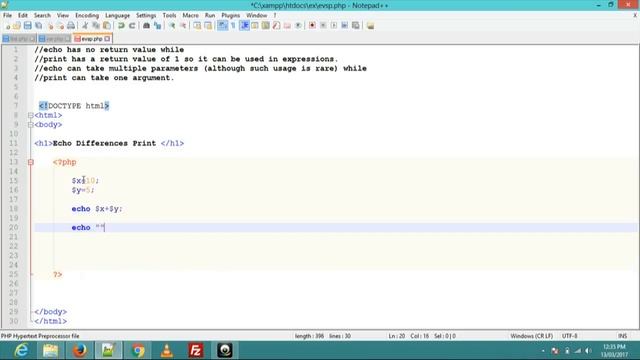Viewport: 640px width, 360px height.
Task: Open the Run menu
Action: pyautogui.click(x=210, y=15)
